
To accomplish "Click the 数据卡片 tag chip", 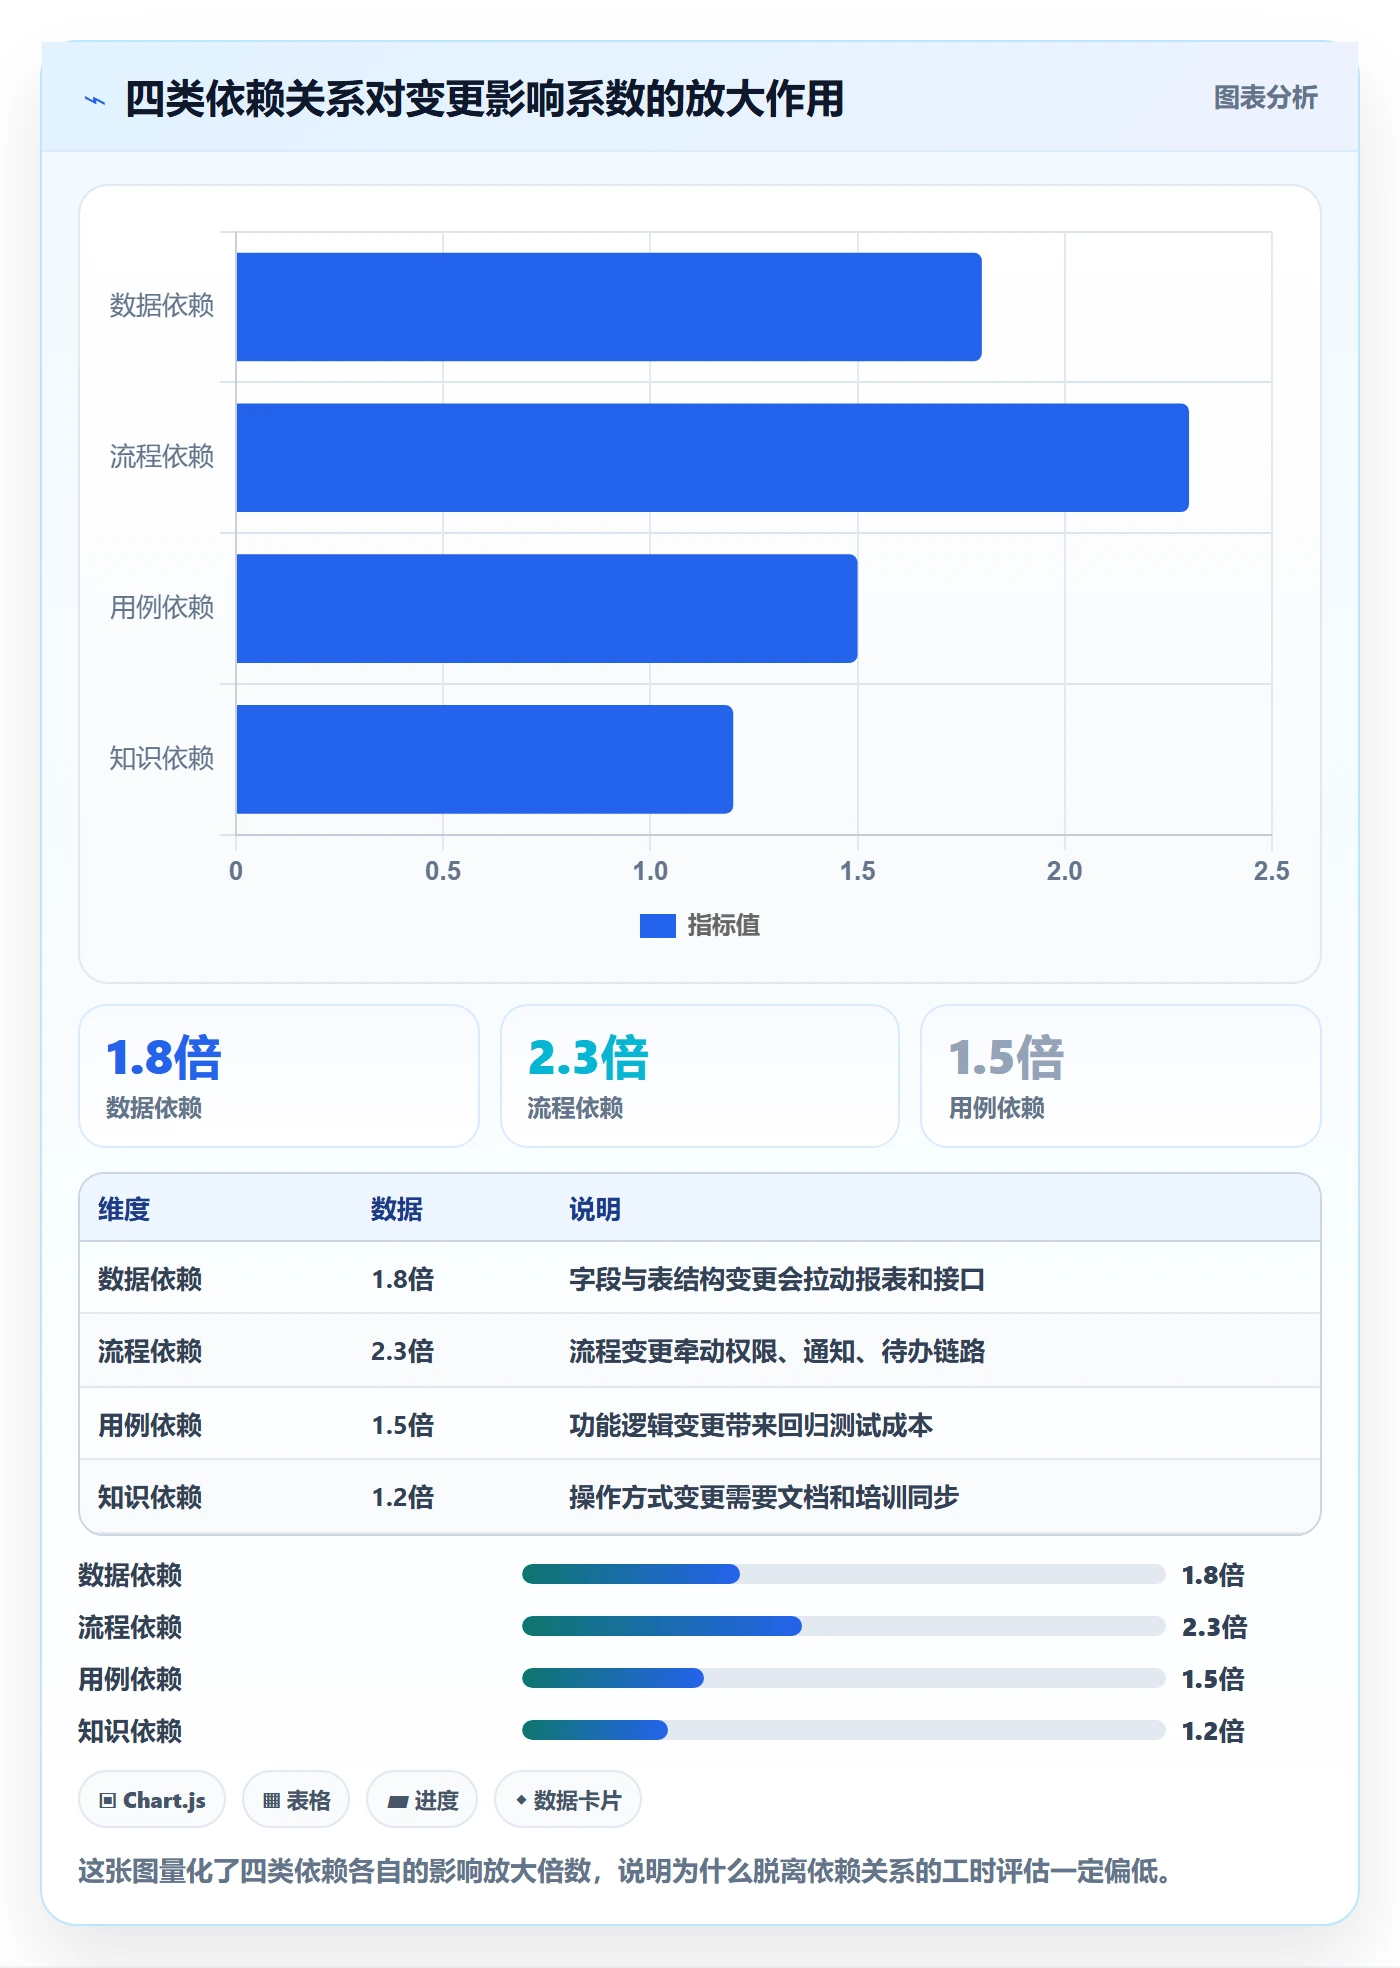I will coord(568,1800).
